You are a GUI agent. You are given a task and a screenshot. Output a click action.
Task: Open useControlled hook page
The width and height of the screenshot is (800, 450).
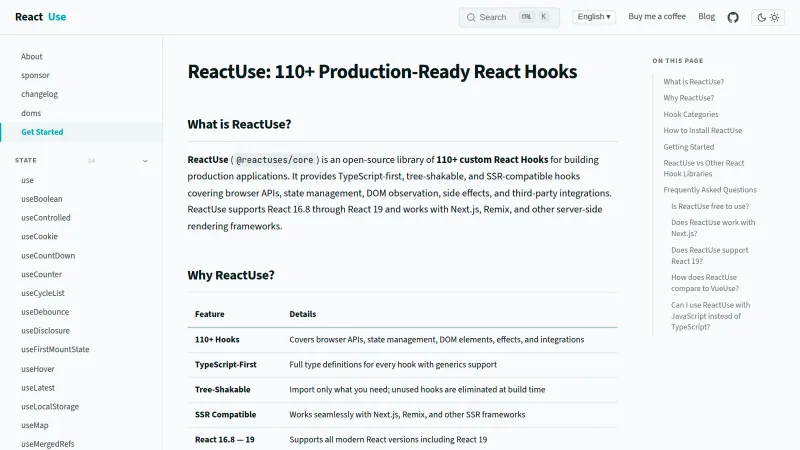[x=45, y=218]
